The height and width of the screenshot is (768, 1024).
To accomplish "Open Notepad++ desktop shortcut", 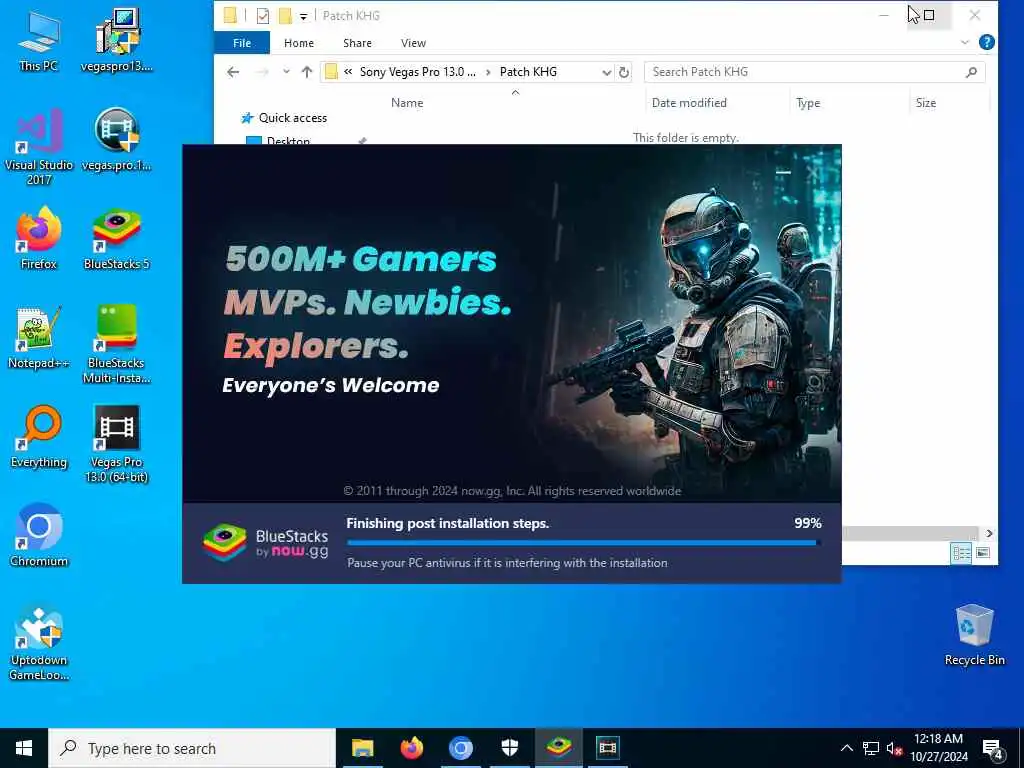I will [x=39, y=338].
